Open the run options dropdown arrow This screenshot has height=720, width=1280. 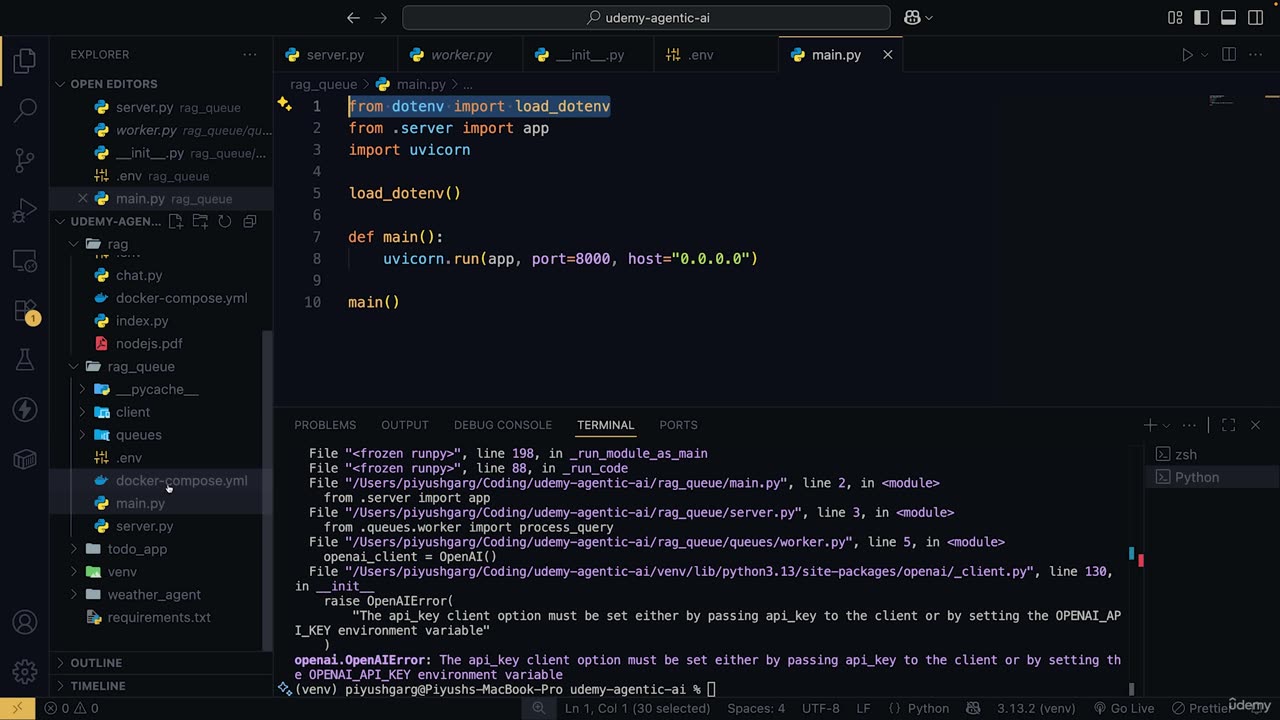click(1204, 55)
